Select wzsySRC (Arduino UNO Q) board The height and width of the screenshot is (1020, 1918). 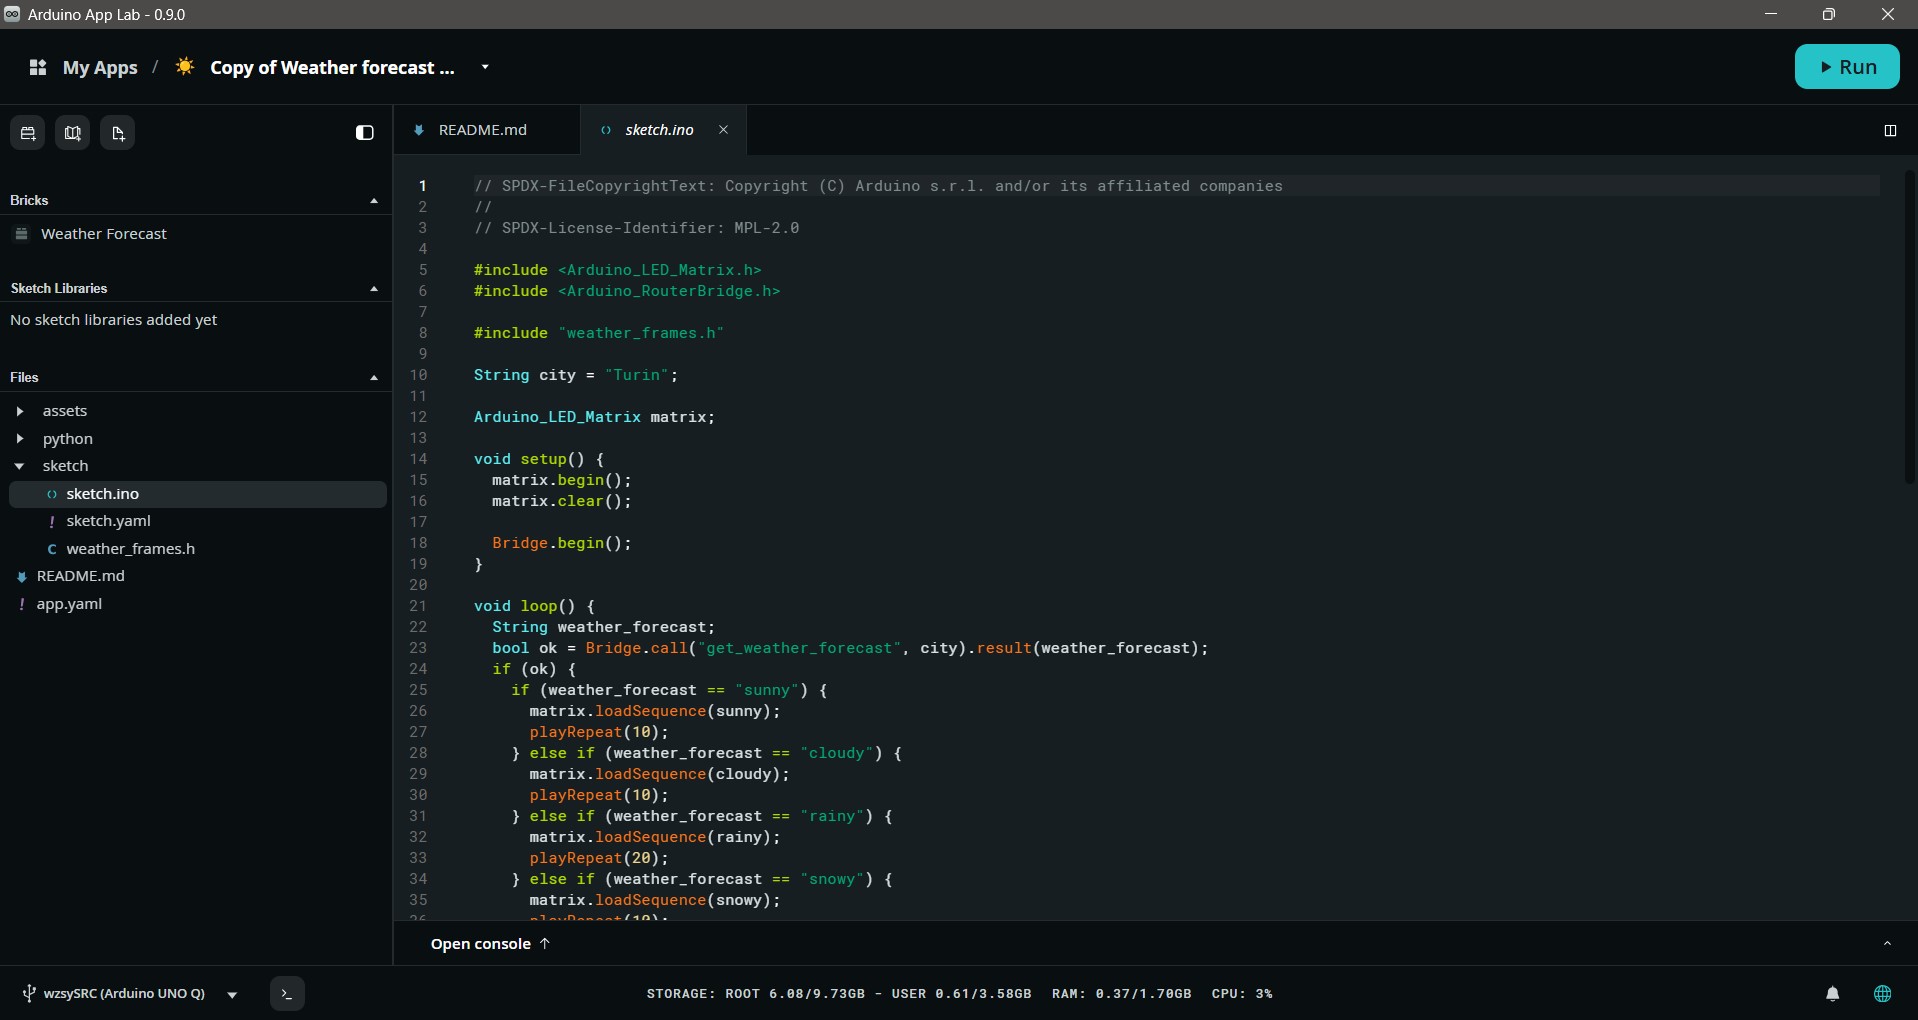pos(125,994)
